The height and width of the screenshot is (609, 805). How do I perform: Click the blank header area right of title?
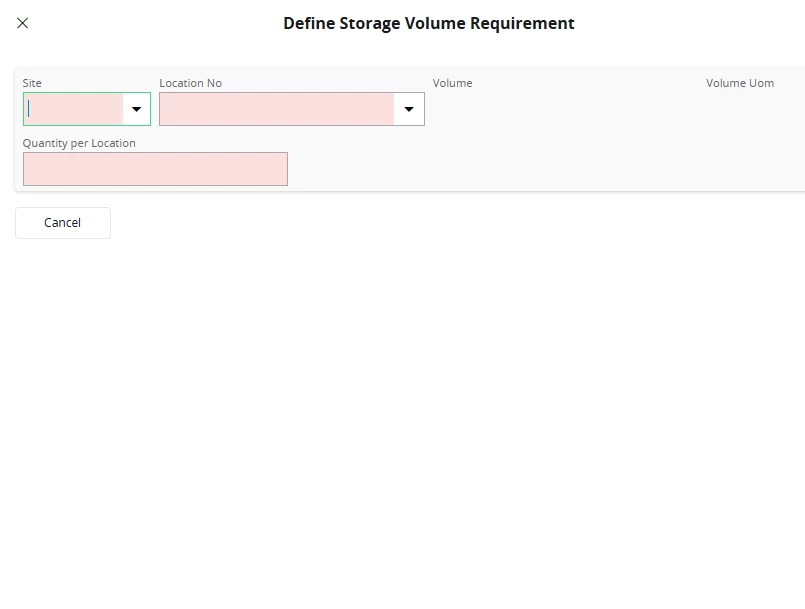point(688,23)
